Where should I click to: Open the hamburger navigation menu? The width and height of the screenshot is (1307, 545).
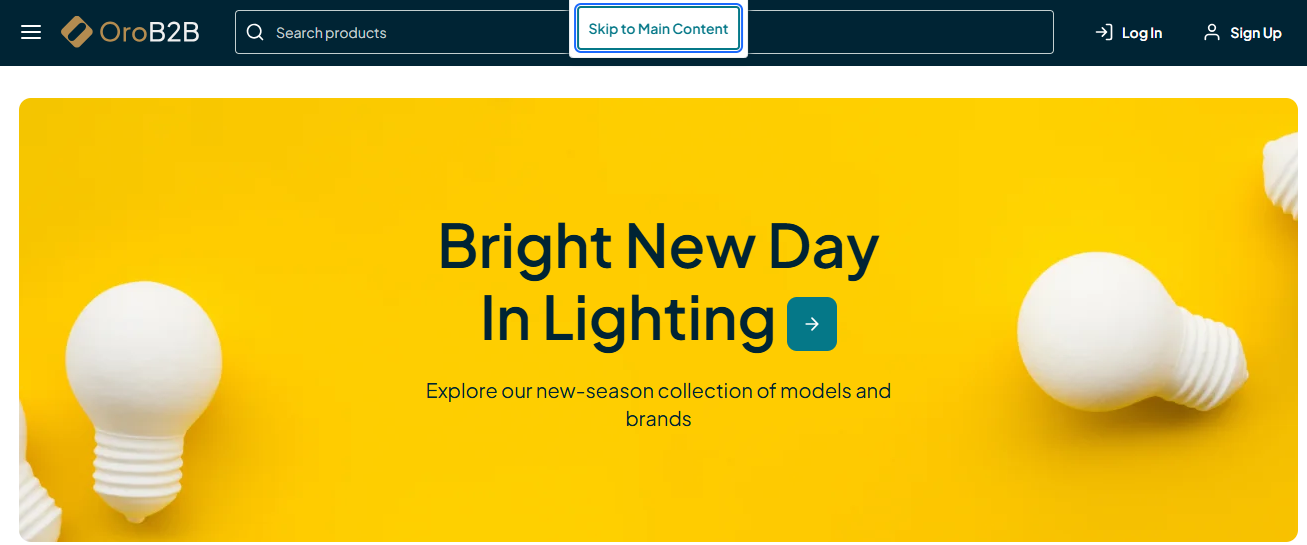tap(31, 33)
